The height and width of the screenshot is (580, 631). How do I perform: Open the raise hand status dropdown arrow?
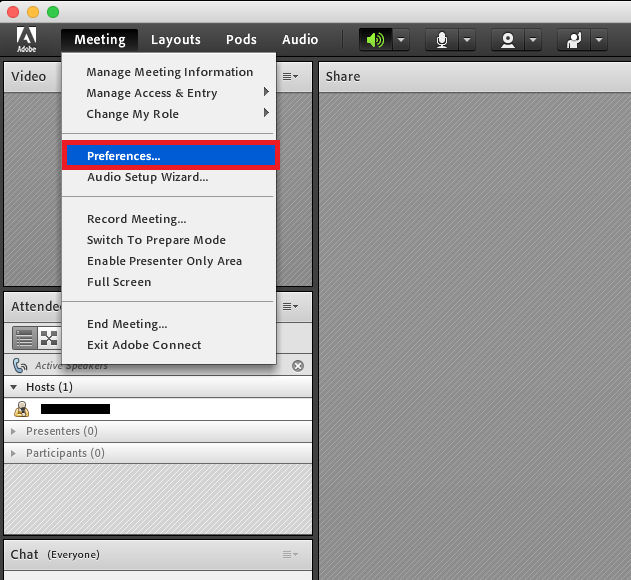pyautogui.click(x=599, y=39)
